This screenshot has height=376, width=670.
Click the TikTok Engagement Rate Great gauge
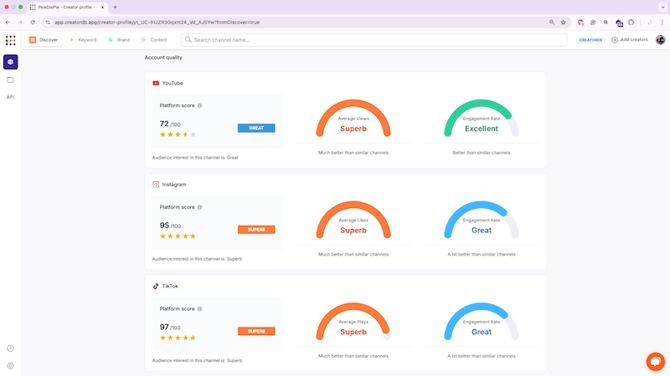pos(482,322)
